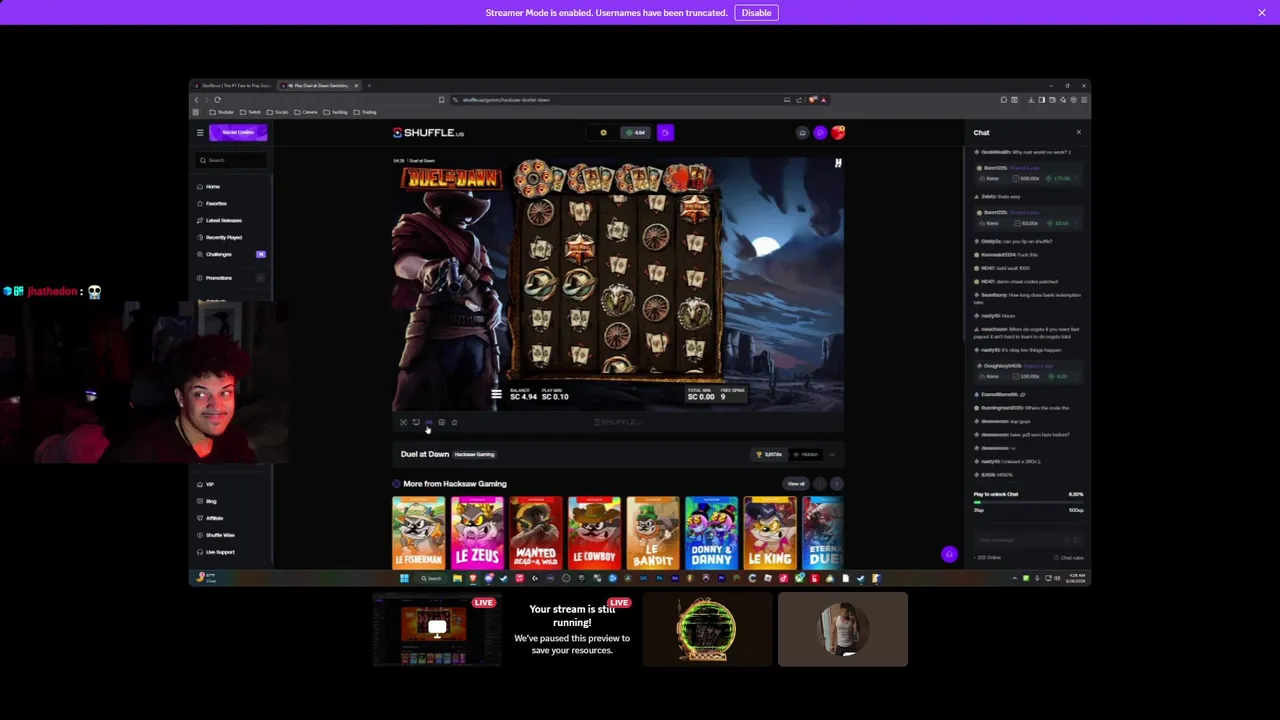The height and width of the screenshot is (720, 1280).
Task: Open the Hacksaw Gaming provider tag
Action: [x=475, y=454]
